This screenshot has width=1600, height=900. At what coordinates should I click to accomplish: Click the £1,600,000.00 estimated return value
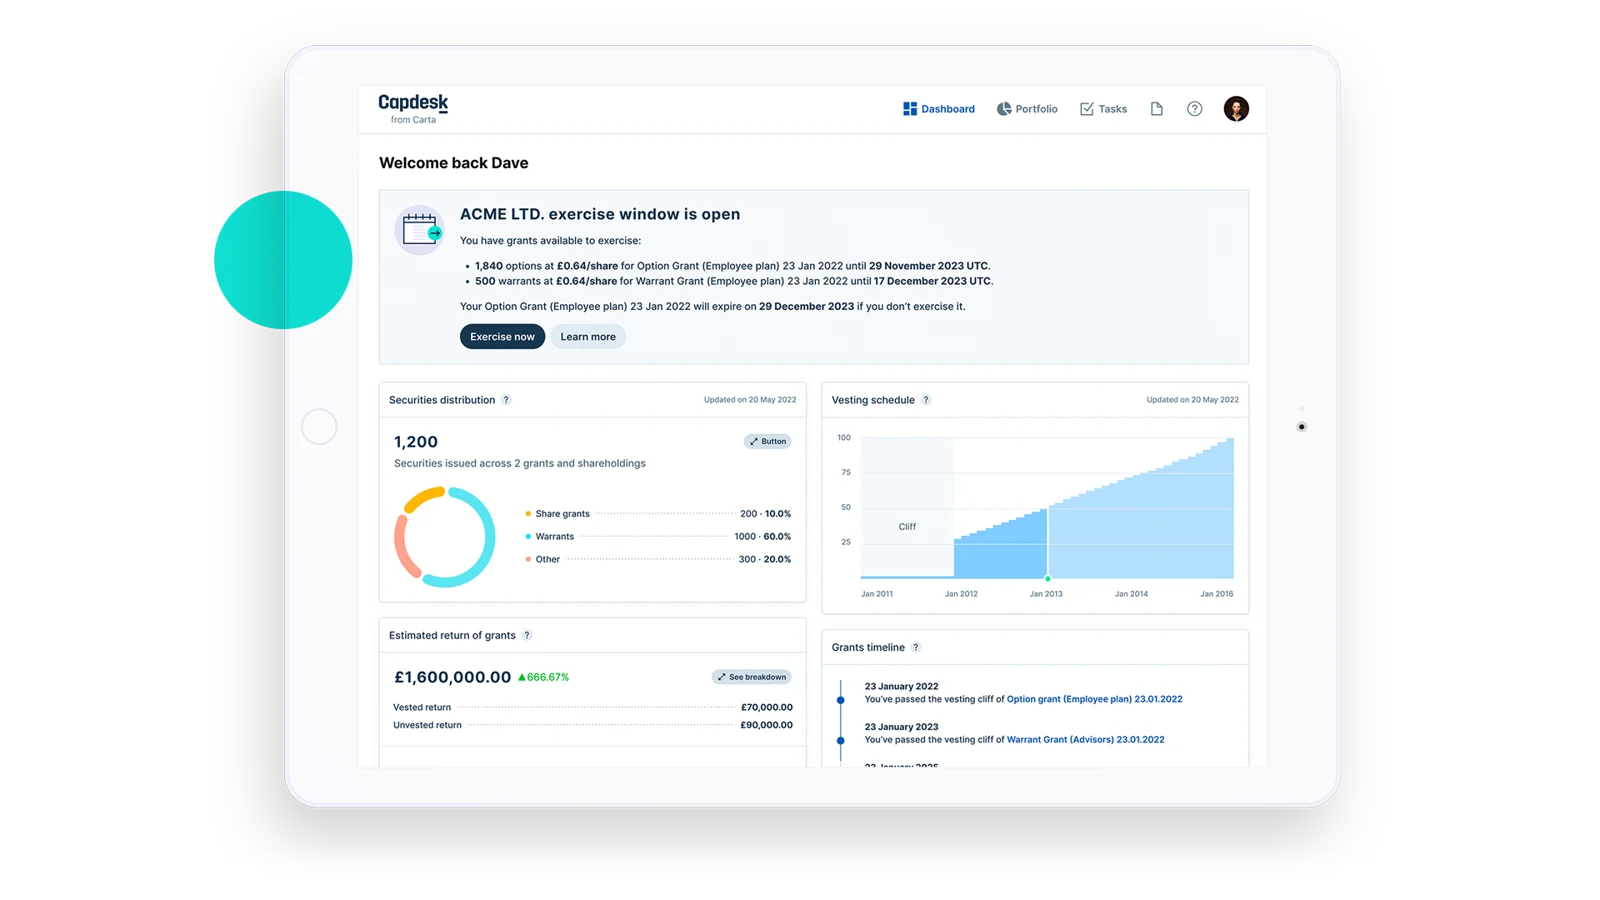(x=452, y=677)
